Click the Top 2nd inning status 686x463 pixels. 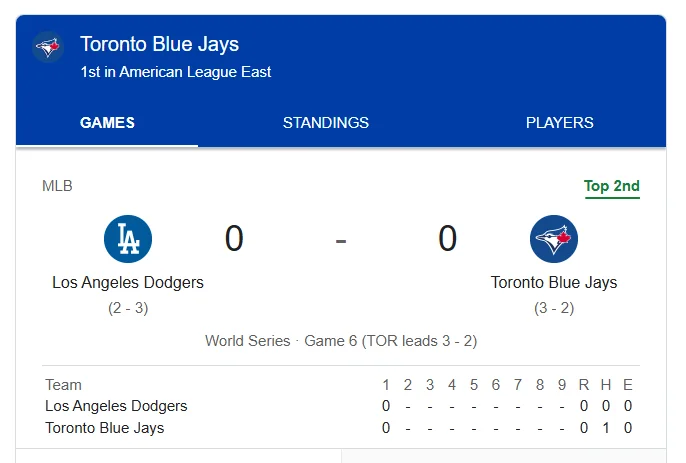click(x=612, y=186)
